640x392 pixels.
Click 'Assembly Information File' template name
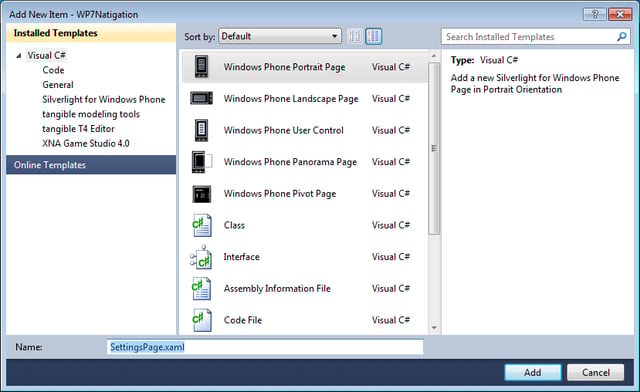(x=277, y=289)
